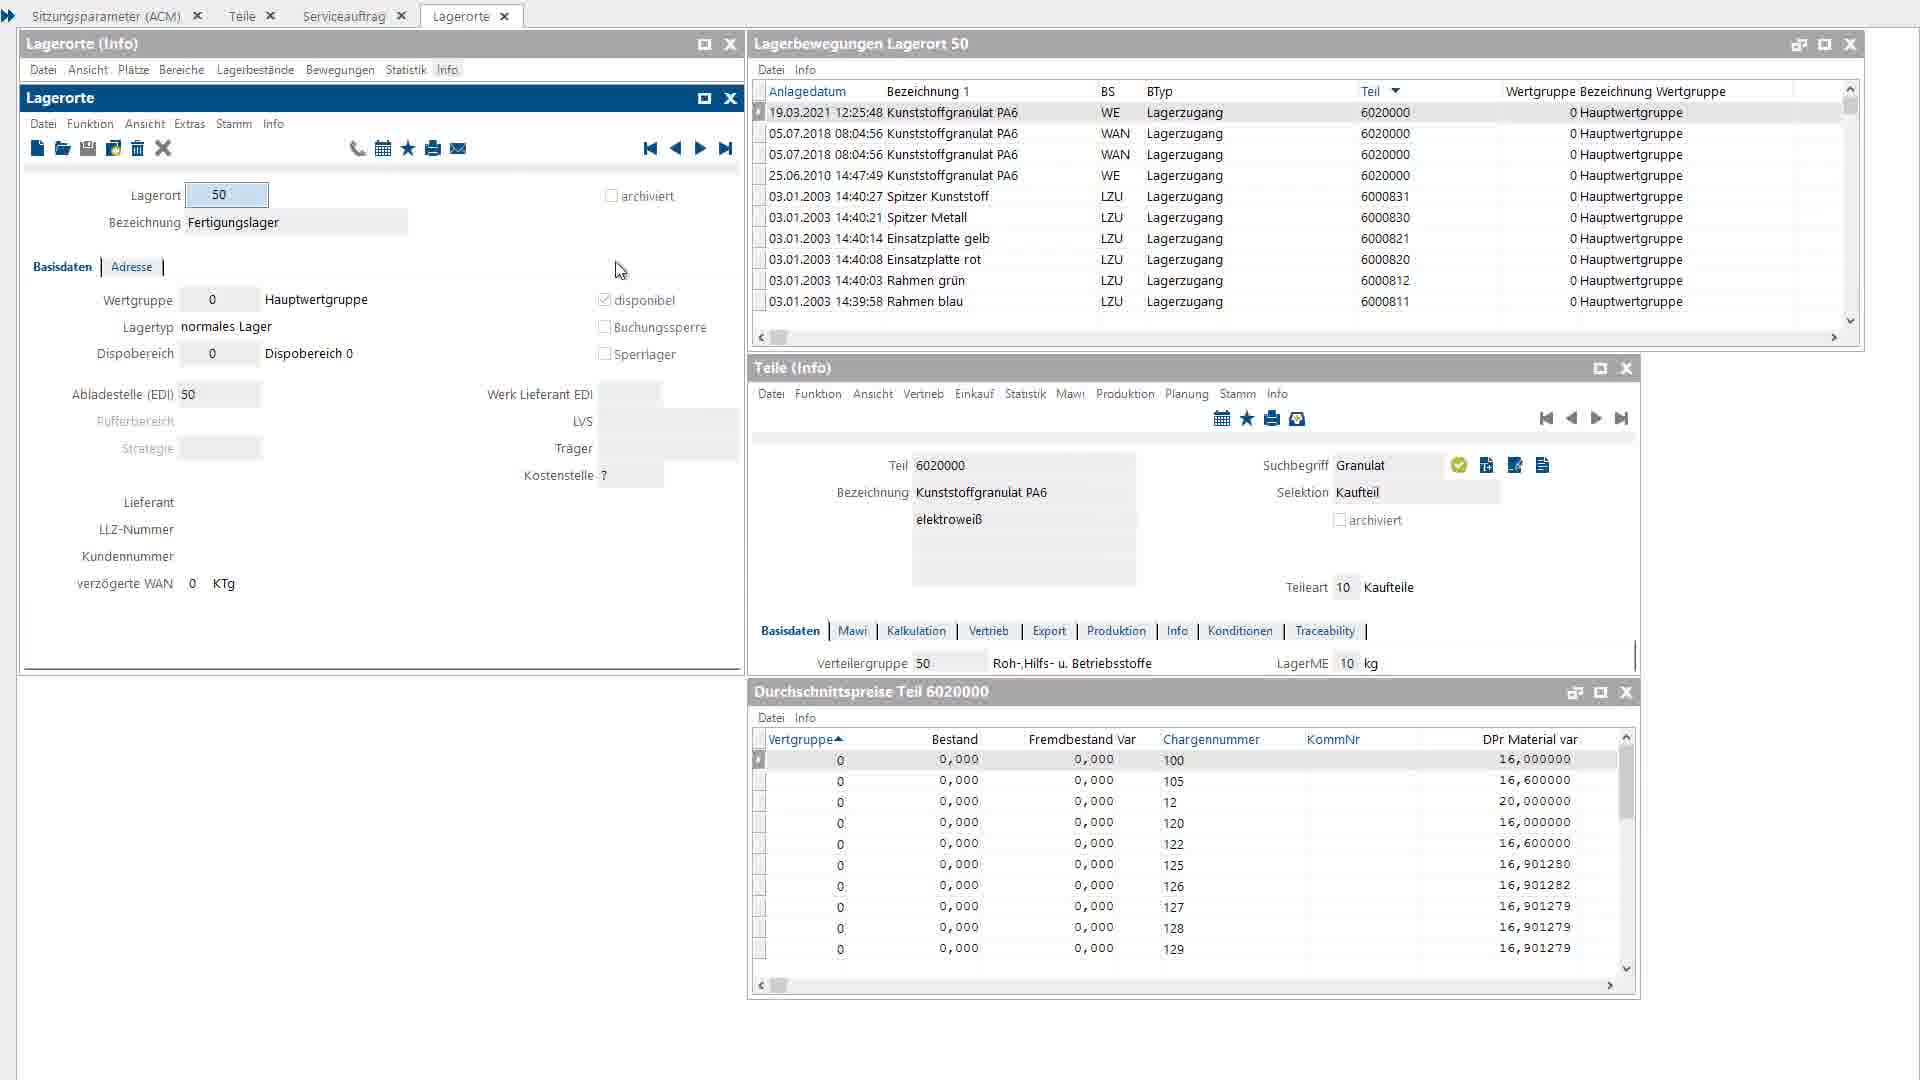1920x1080 pixels.
Task: Click the inbox tray icon in Teile (Info)
Action: tap(1297, 418)
